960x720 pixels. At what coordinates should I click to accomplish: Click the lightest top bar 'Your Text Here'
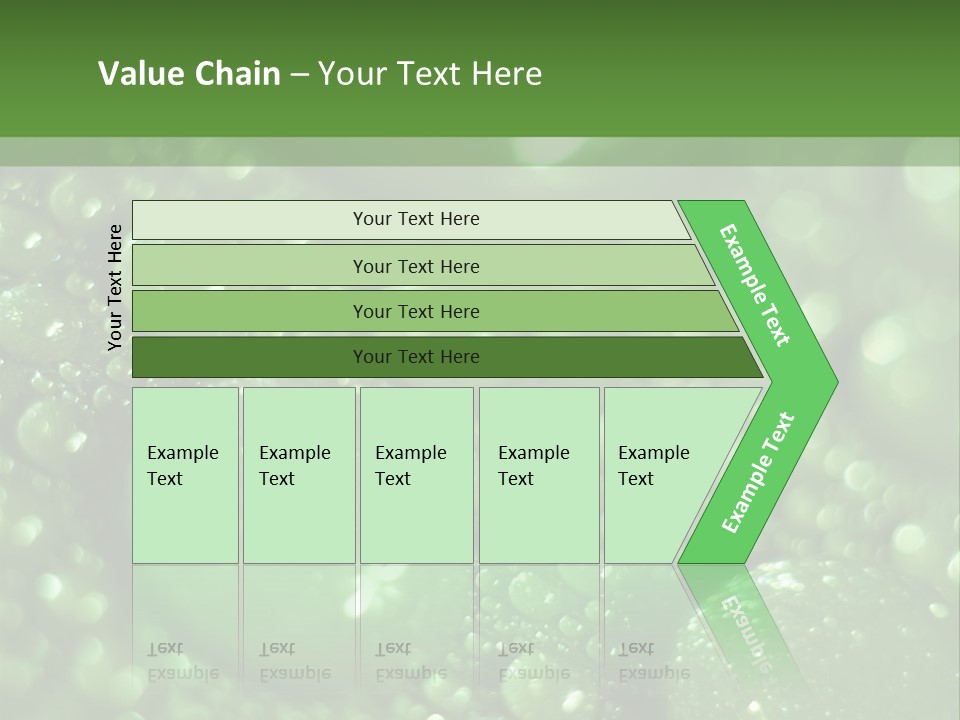[411, 219]
